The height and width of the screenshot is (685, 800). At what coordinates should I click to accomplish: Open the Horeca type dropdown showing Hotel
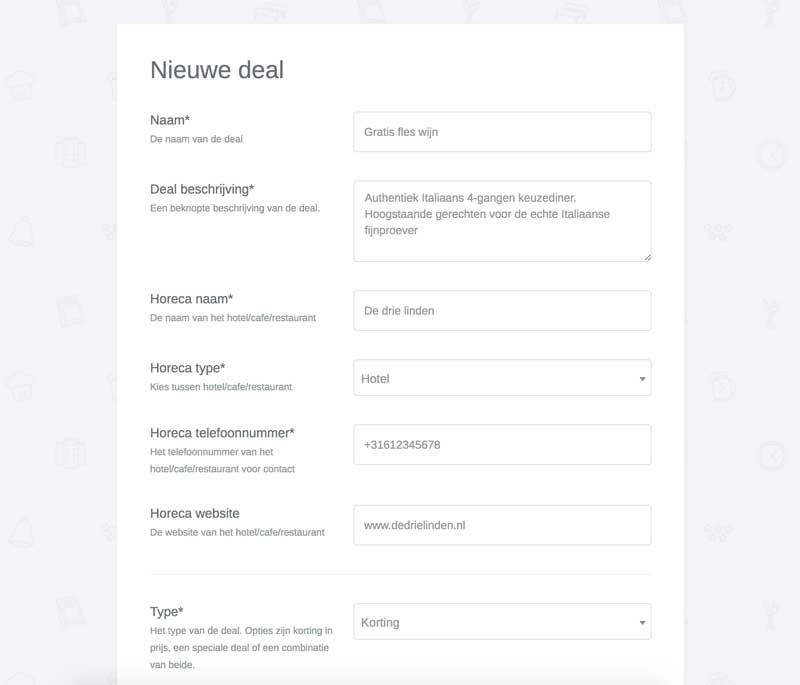[502, 378]
